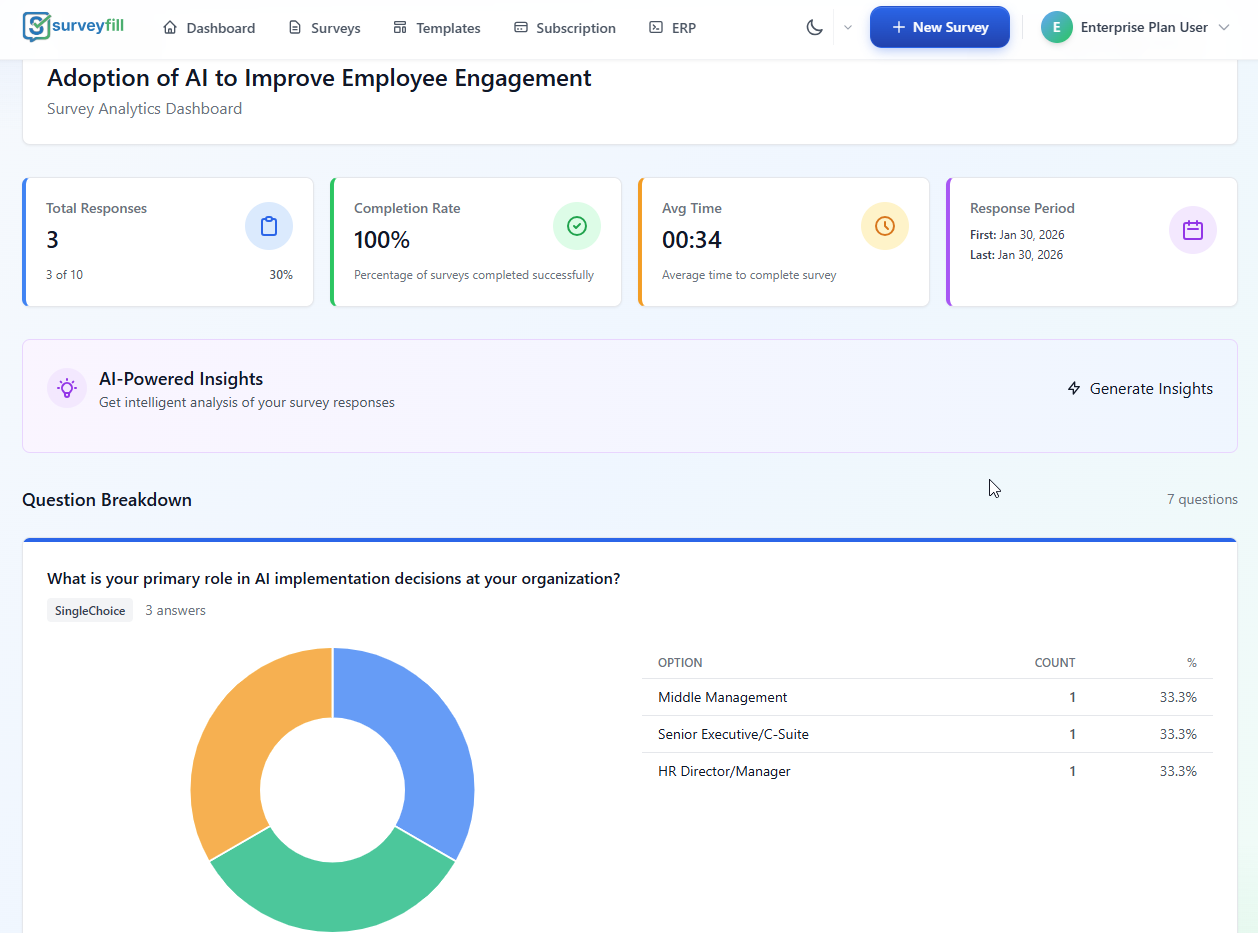This screenshot has width=1258, height=933.
Task: Click the Generate Insights button
Action: pyautogui.click(x=1140, y=389)
